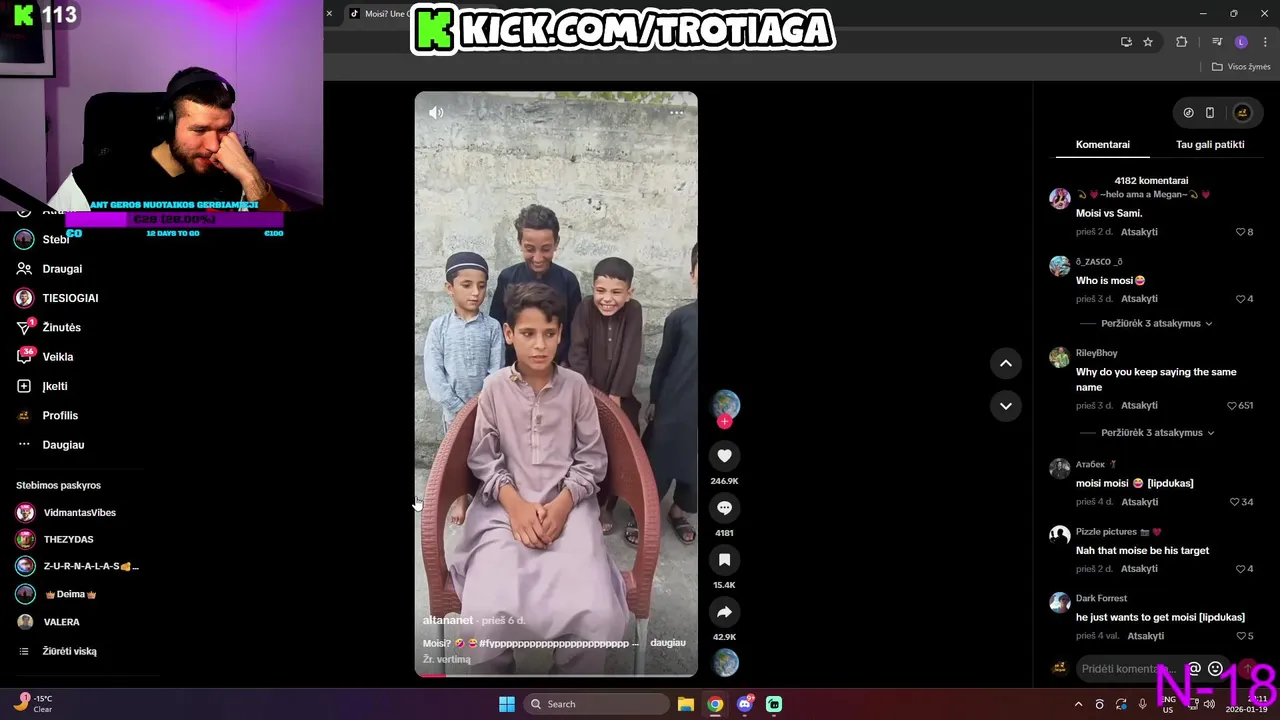Like the Pizzle pictures comment
The height and width of the screenshot is (720, 1280).
(x=1241, y=569)
